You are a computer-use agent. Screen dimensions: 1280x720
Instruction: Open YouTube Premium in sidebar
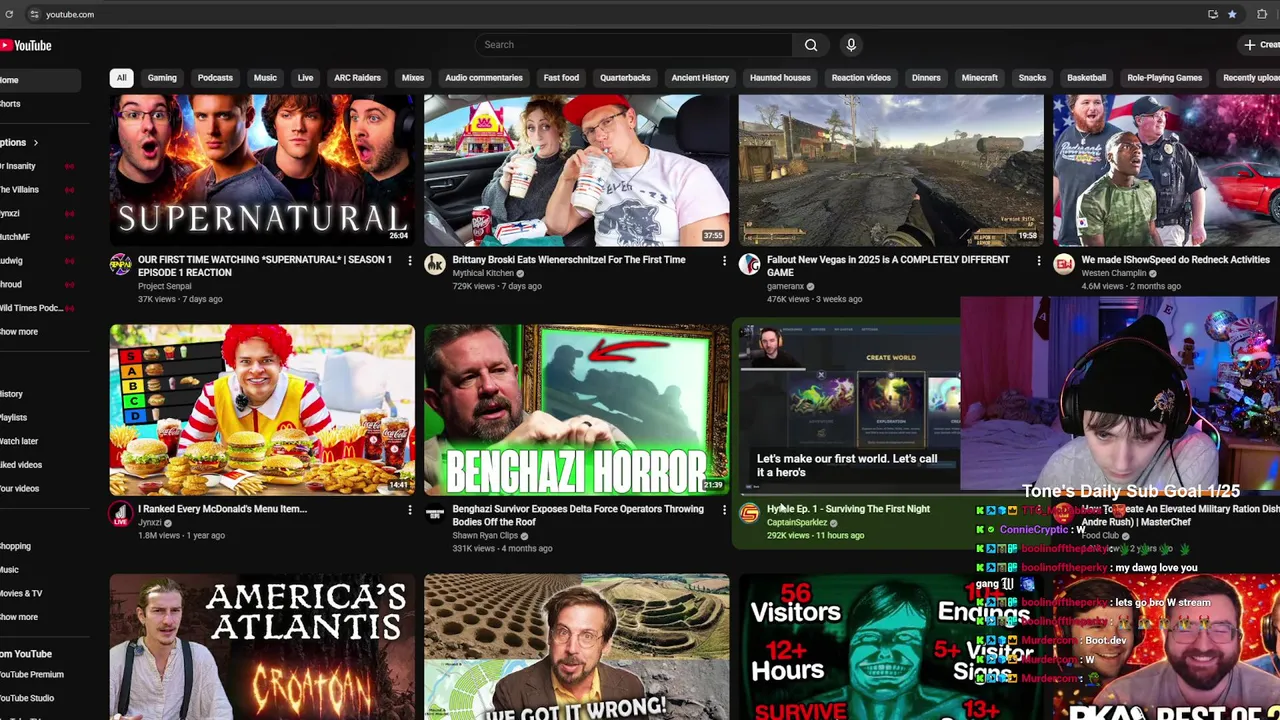point(32,675)
